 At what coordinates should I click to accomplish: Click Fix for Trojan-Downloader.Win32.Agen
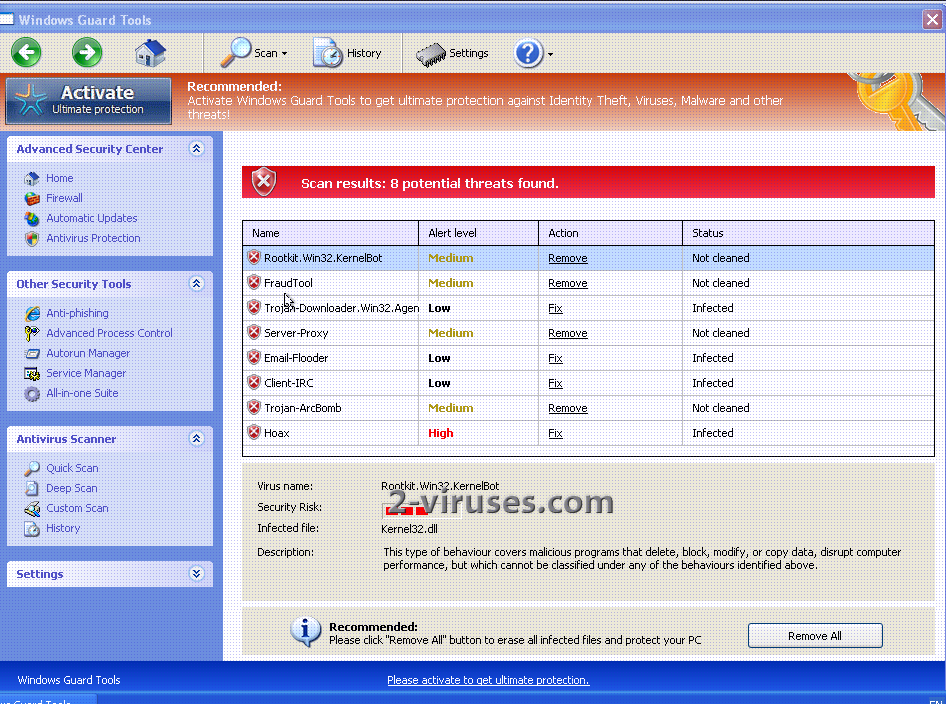555,308
